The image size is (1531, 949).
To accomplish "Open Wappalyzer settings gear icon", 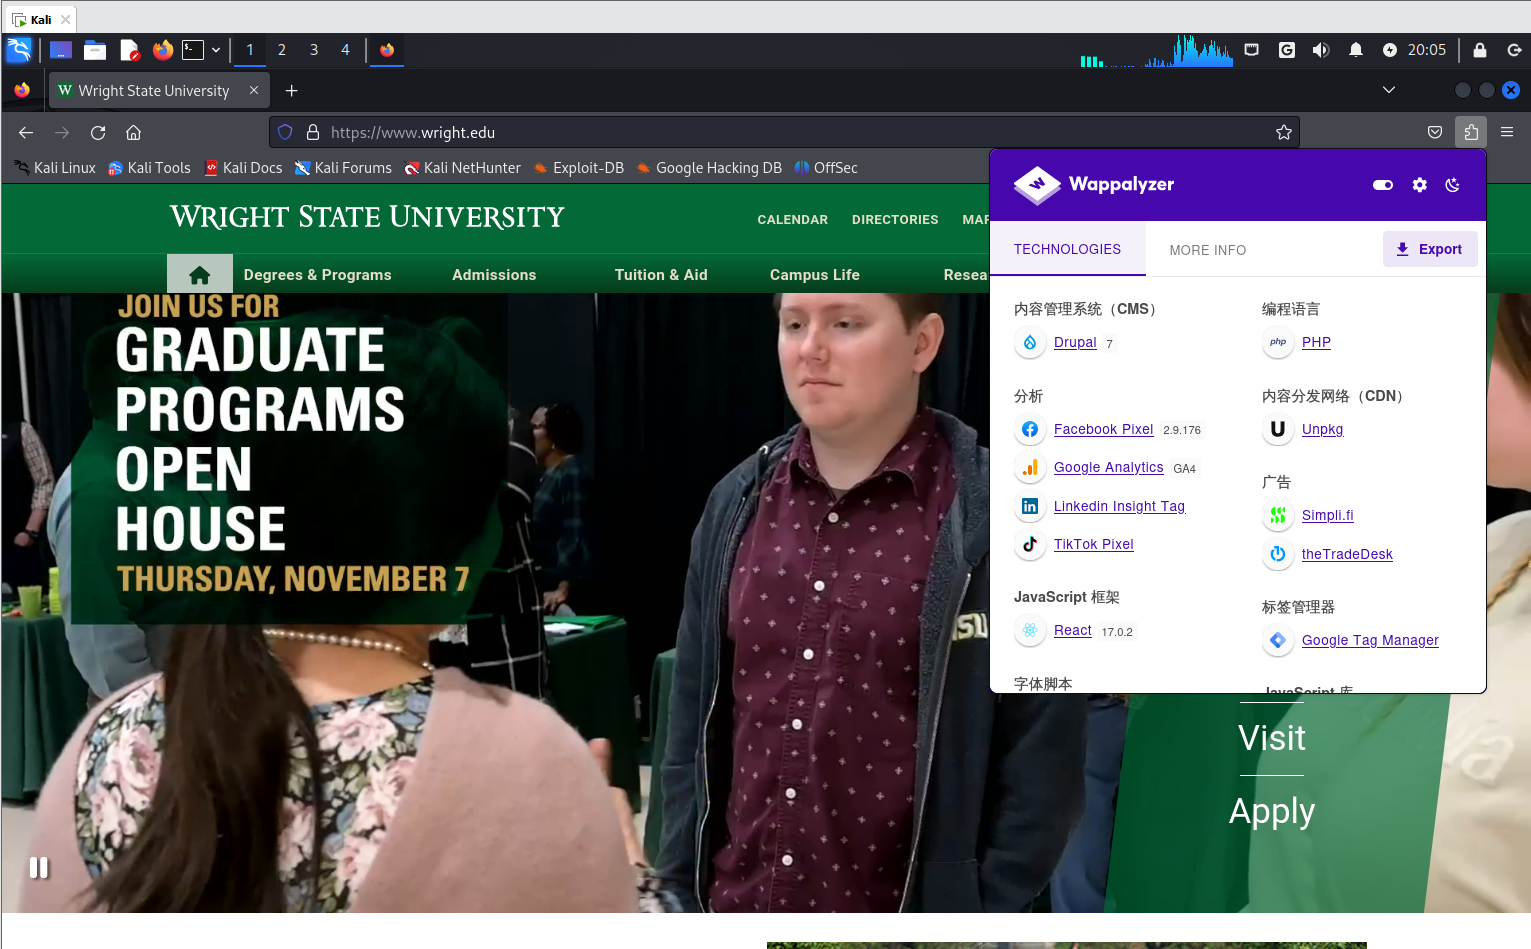I will [1419, 185].
